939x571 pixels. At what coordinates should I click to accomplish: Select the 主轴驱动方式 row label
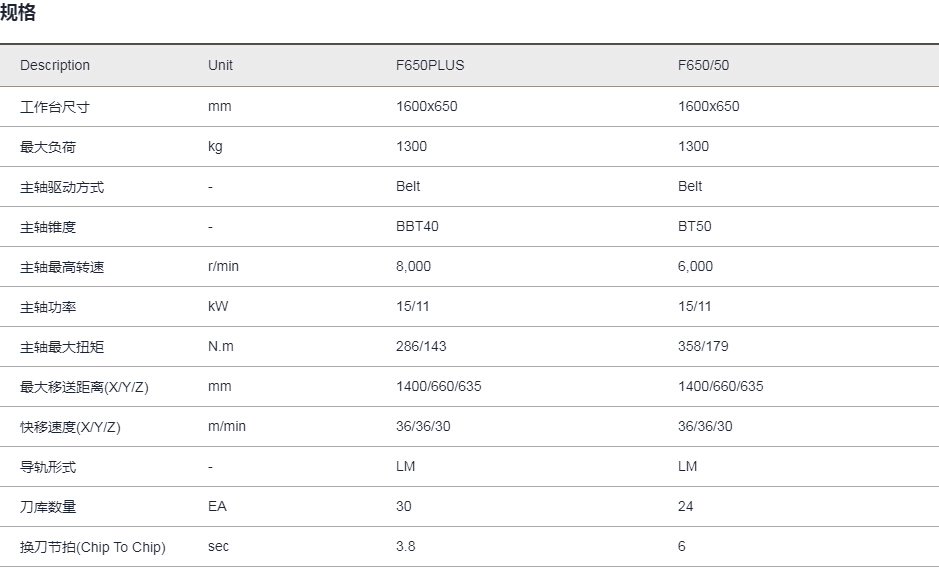(62, 187)
